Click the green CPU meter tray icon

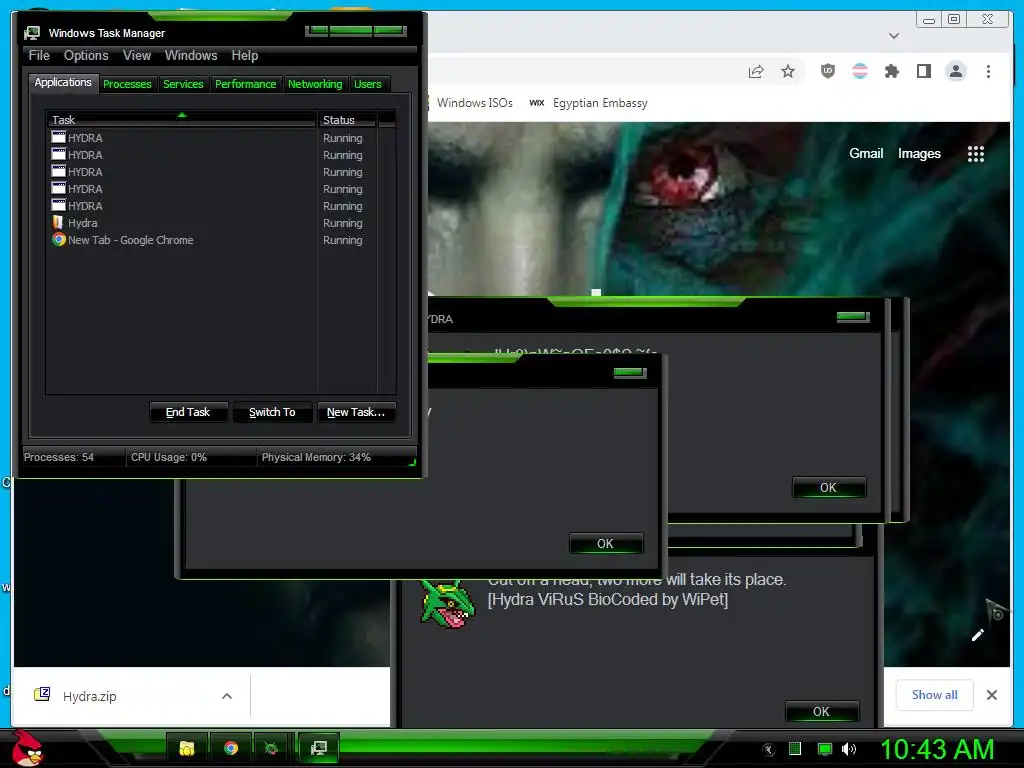tap(795, 749)
